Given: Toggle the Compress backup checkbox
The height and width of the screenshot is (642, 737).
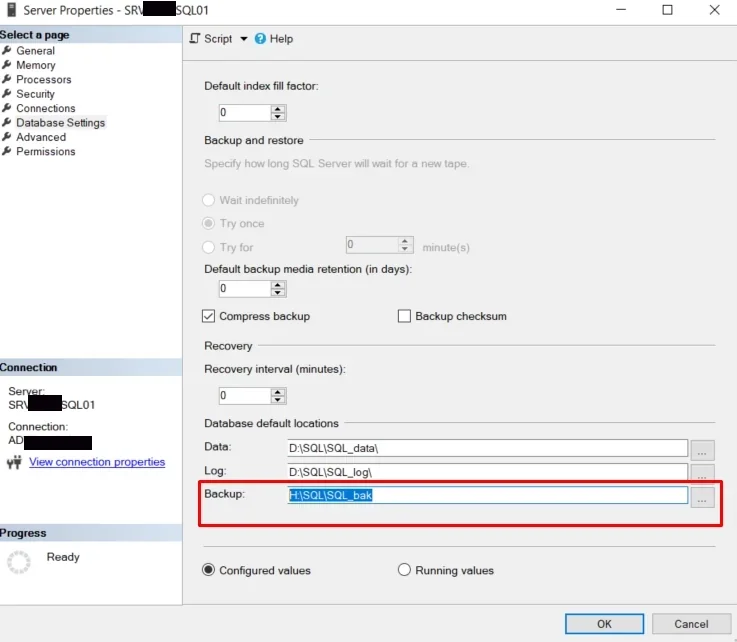Looking at the screenshot, I should 208,316.
